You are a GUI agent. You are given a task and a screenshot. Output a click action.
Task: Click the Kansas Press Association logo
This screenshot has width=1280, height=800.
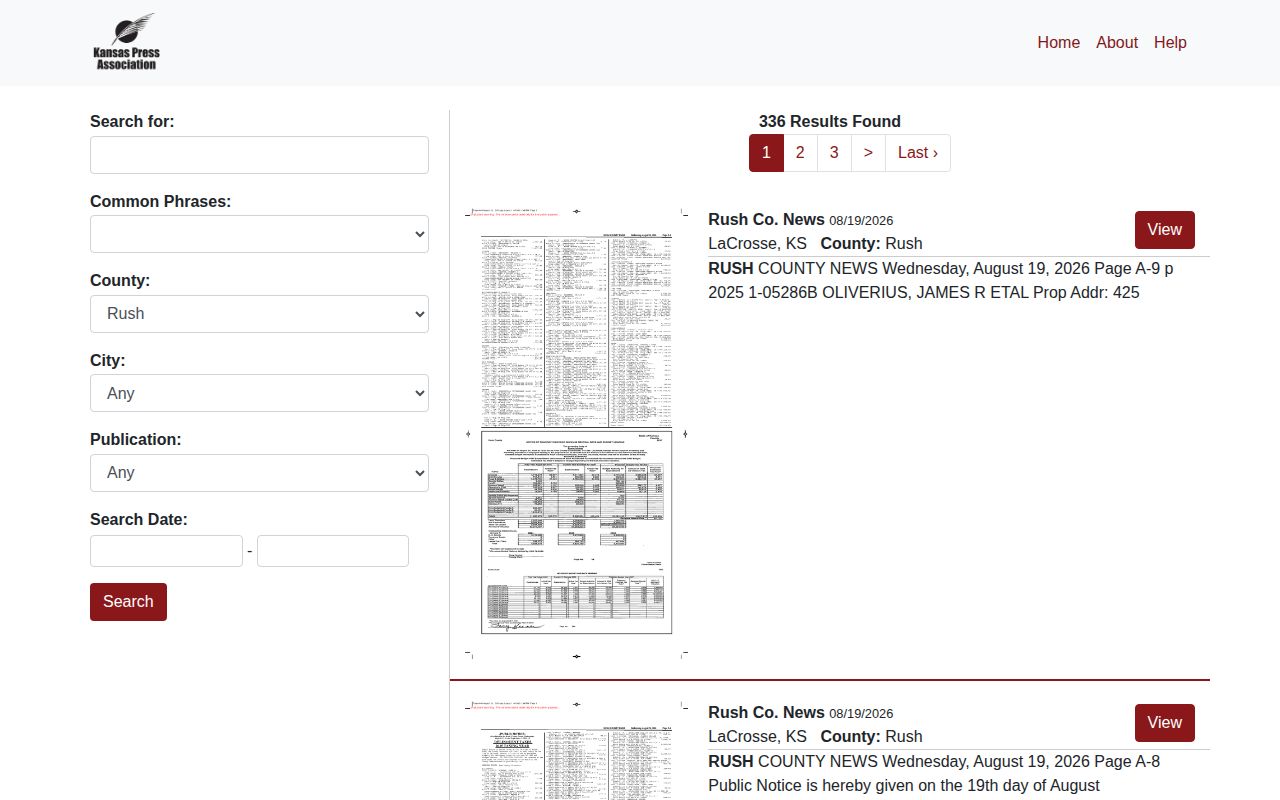(126, 42)
